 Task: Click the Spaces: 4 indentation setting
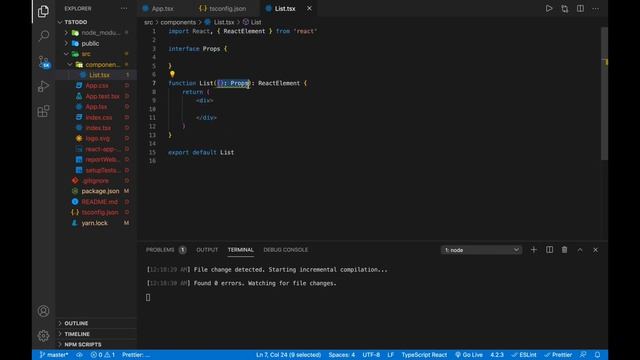tap(342, 355)
